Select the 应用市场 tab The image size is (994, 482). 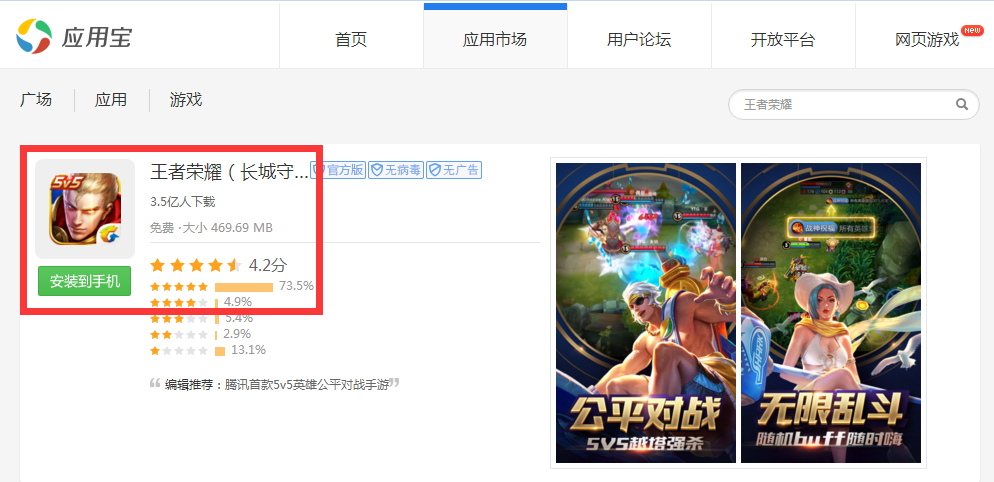tap(495, 40)
